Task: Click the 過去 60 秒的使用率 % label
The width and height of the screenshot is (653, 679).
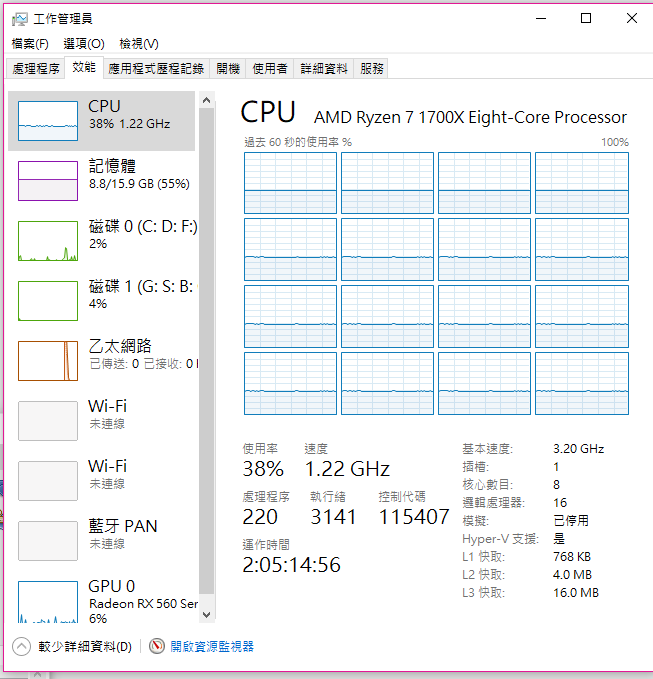Action: click(x=298, y=142)
